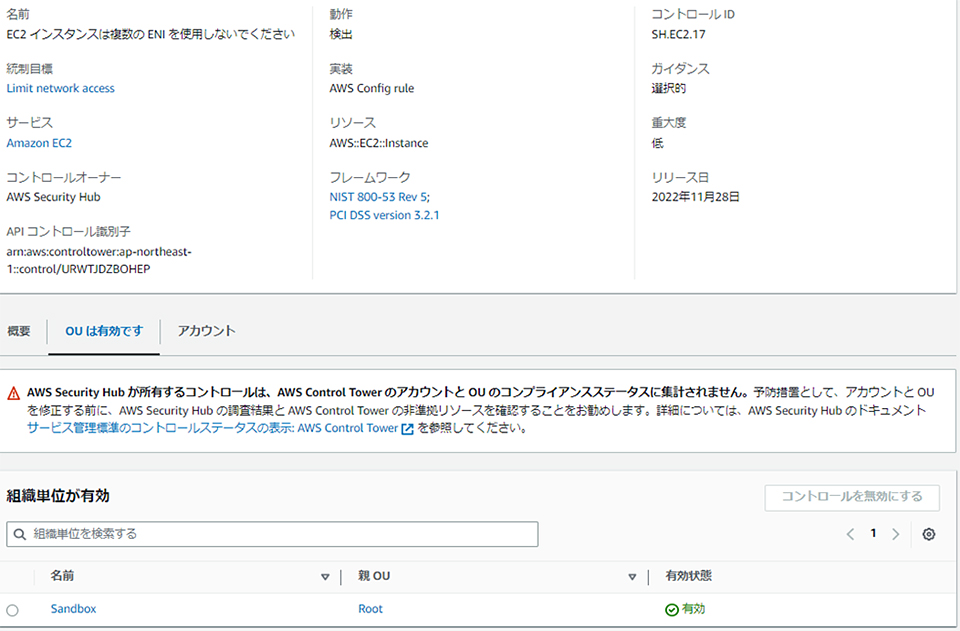Go to previous page chevron

850,534
